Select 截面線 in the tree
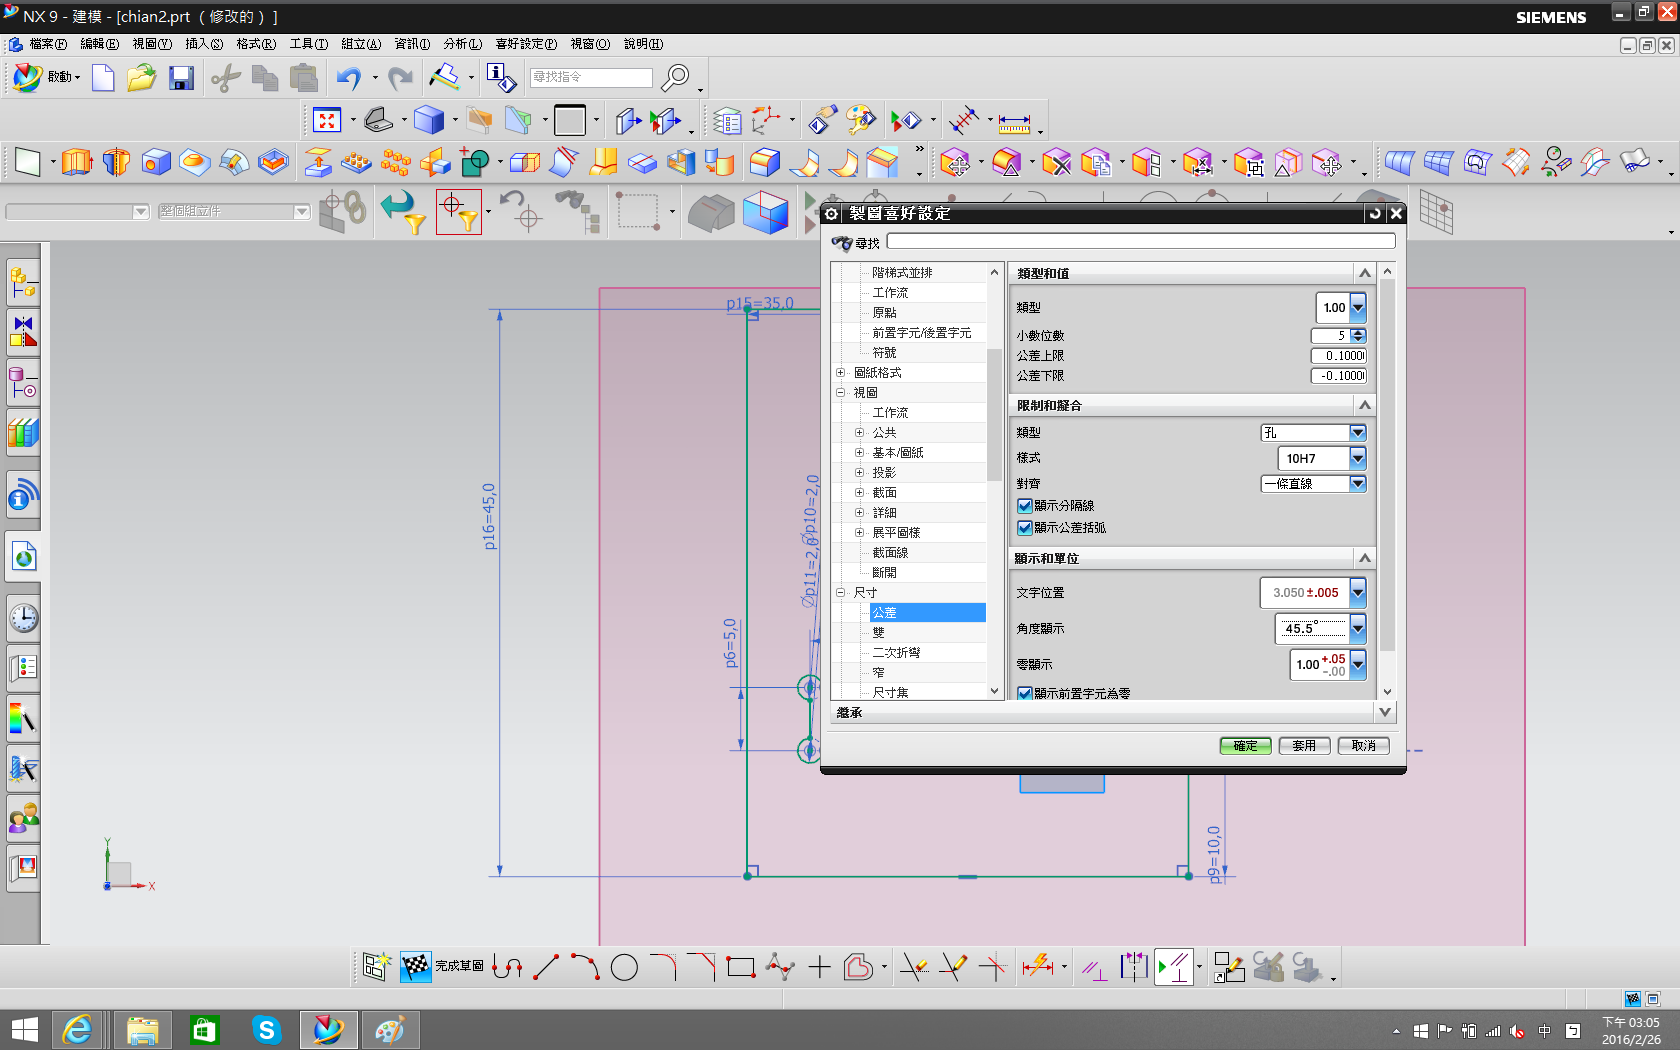This screenshot has height=1050, width=1680. pos(890,553)
